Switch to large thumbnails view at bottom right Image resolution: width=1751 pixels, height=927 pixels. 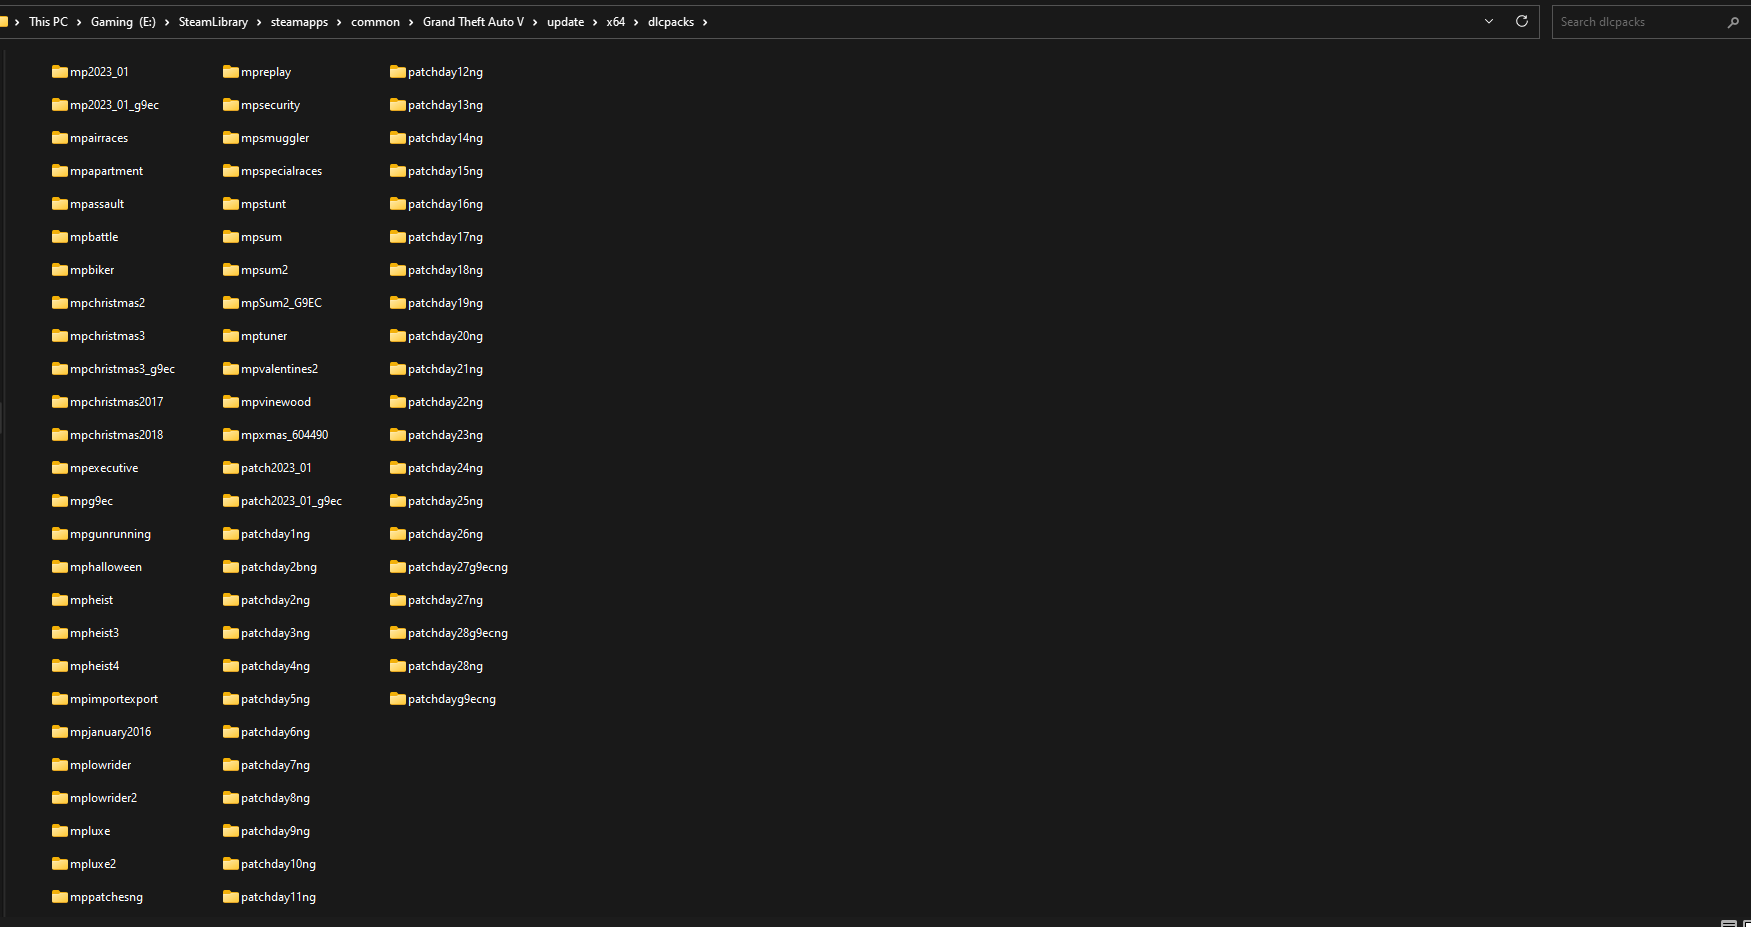click(x=1748, y=921)
